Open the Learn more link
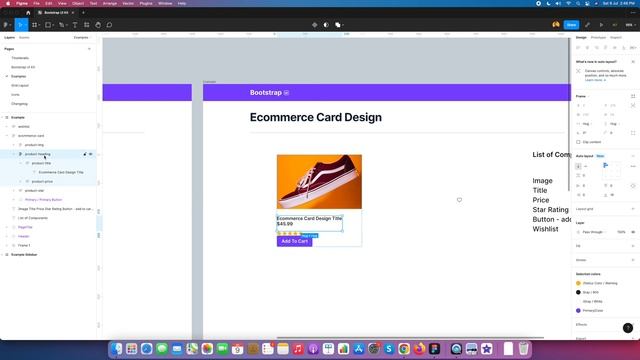Screen dimensions: 640x360 (594, 80)
